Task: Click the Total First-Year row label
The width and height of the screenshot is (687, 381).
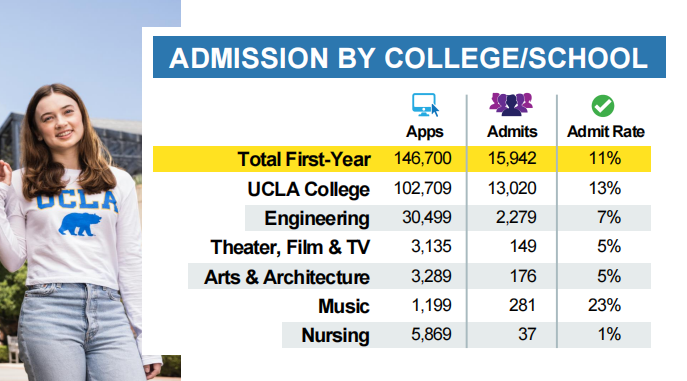Action: click(x=304, y=159)
